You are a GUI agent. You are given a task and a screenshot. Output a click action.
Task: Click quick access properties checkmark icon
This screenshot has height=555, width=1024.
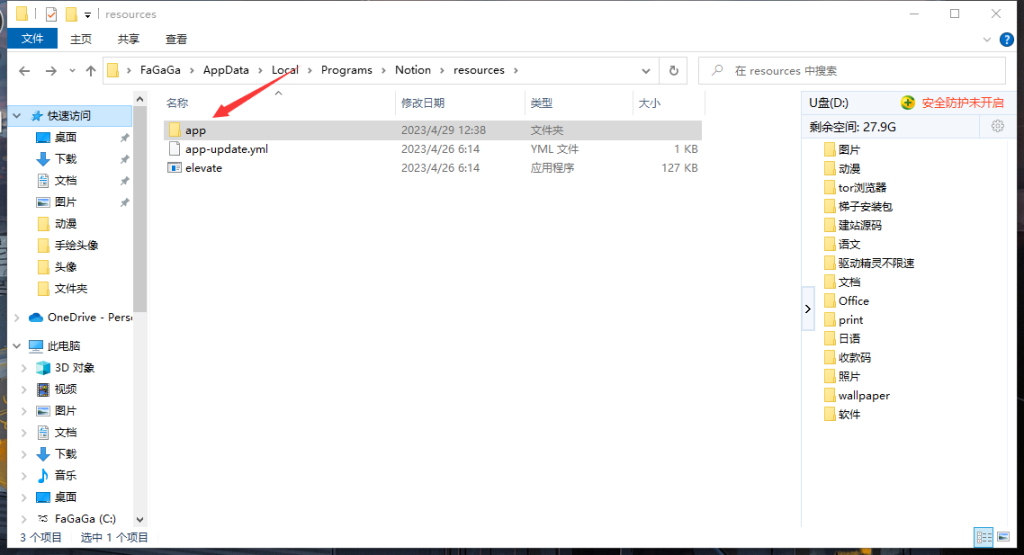[x=51, y=14]
